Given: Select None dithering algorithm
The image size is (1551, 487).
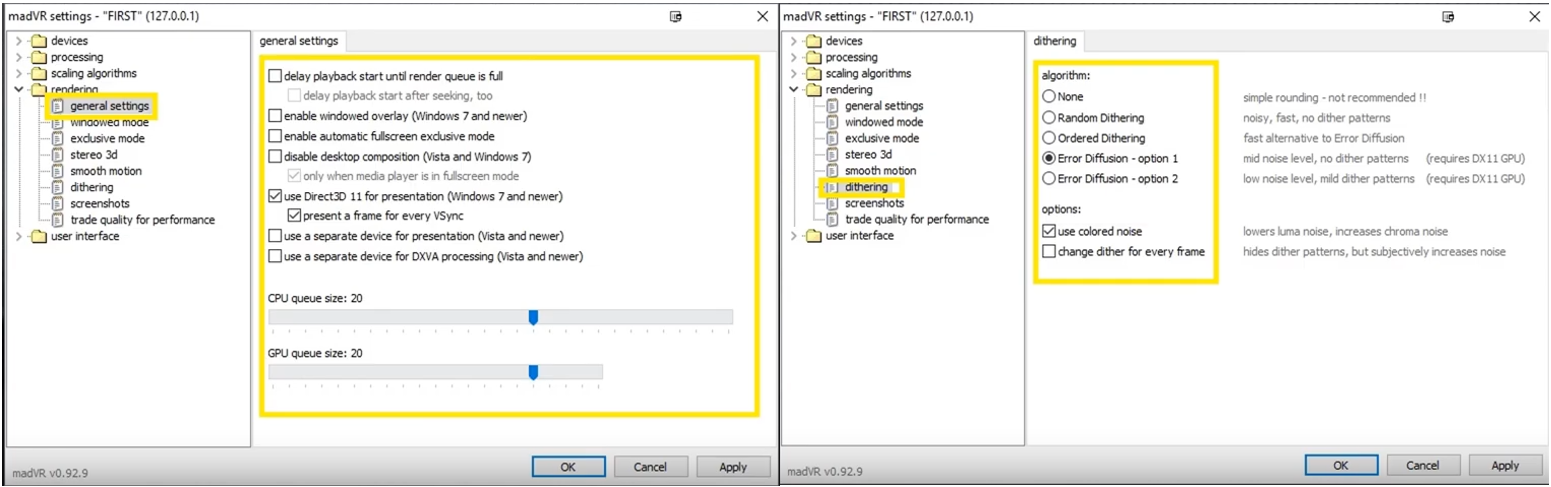Looking at the screenshot, I should click(x=1049, y=97).
